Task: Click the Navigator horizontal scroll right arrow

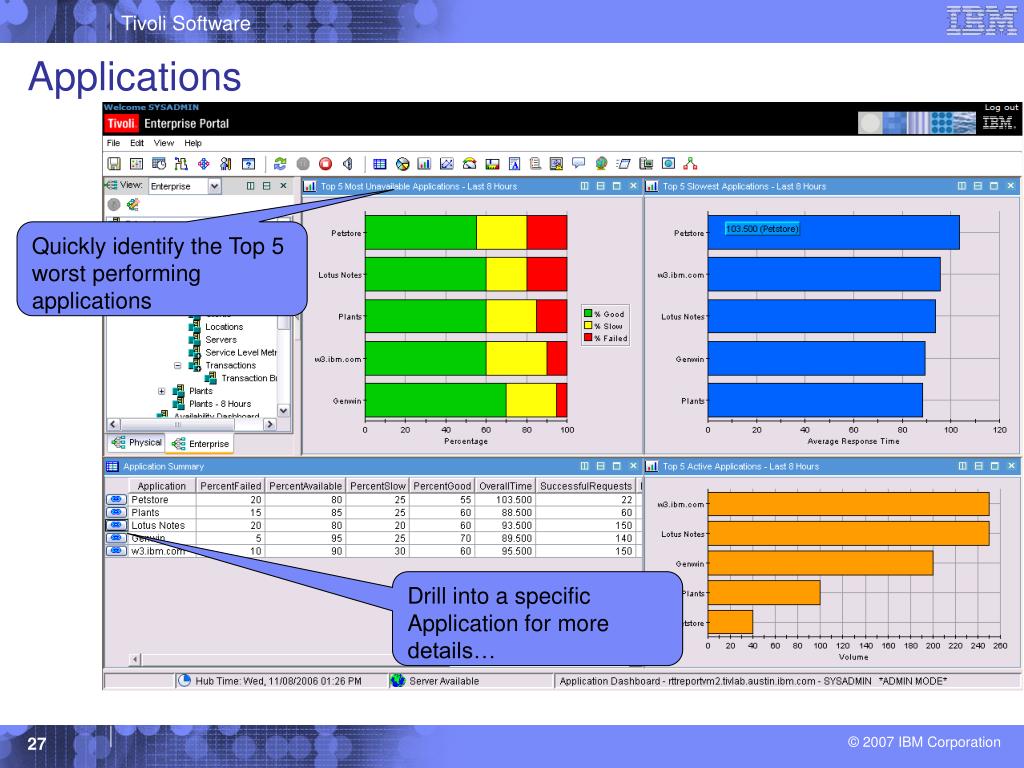Action: 270,424
